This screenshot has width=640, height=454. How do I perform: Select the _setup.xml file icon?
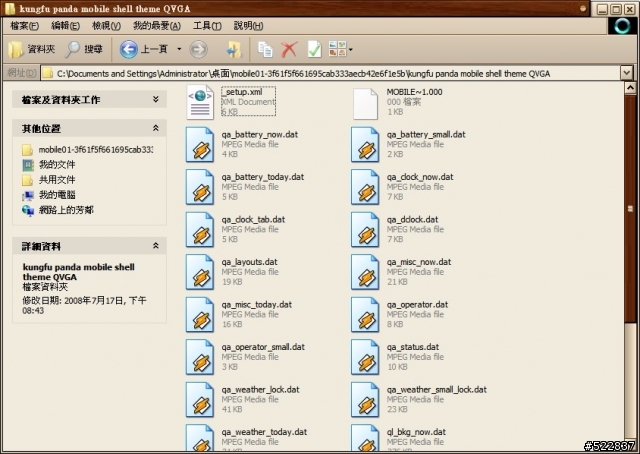[203, 101]
